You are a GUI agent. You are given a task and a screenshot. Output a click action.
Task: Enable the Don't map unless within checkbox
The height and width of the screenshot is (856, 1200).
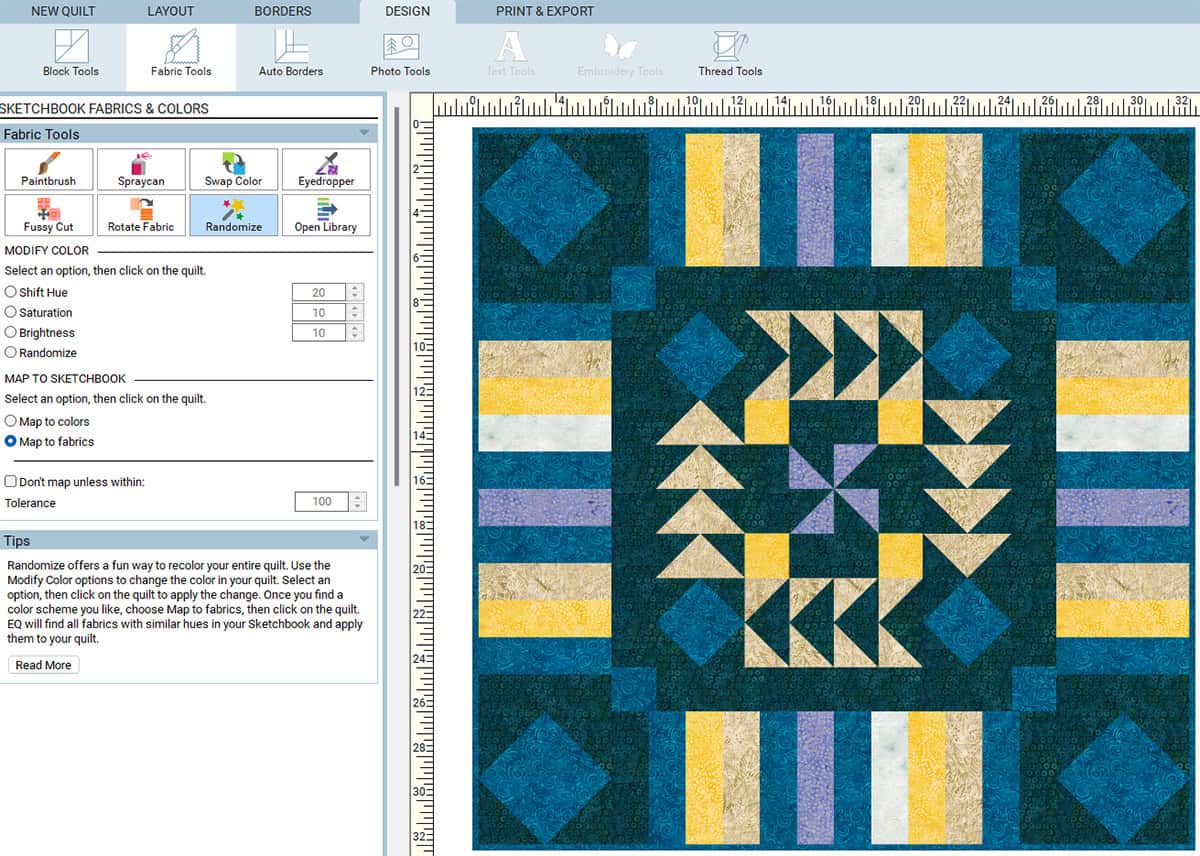point(11,481)
